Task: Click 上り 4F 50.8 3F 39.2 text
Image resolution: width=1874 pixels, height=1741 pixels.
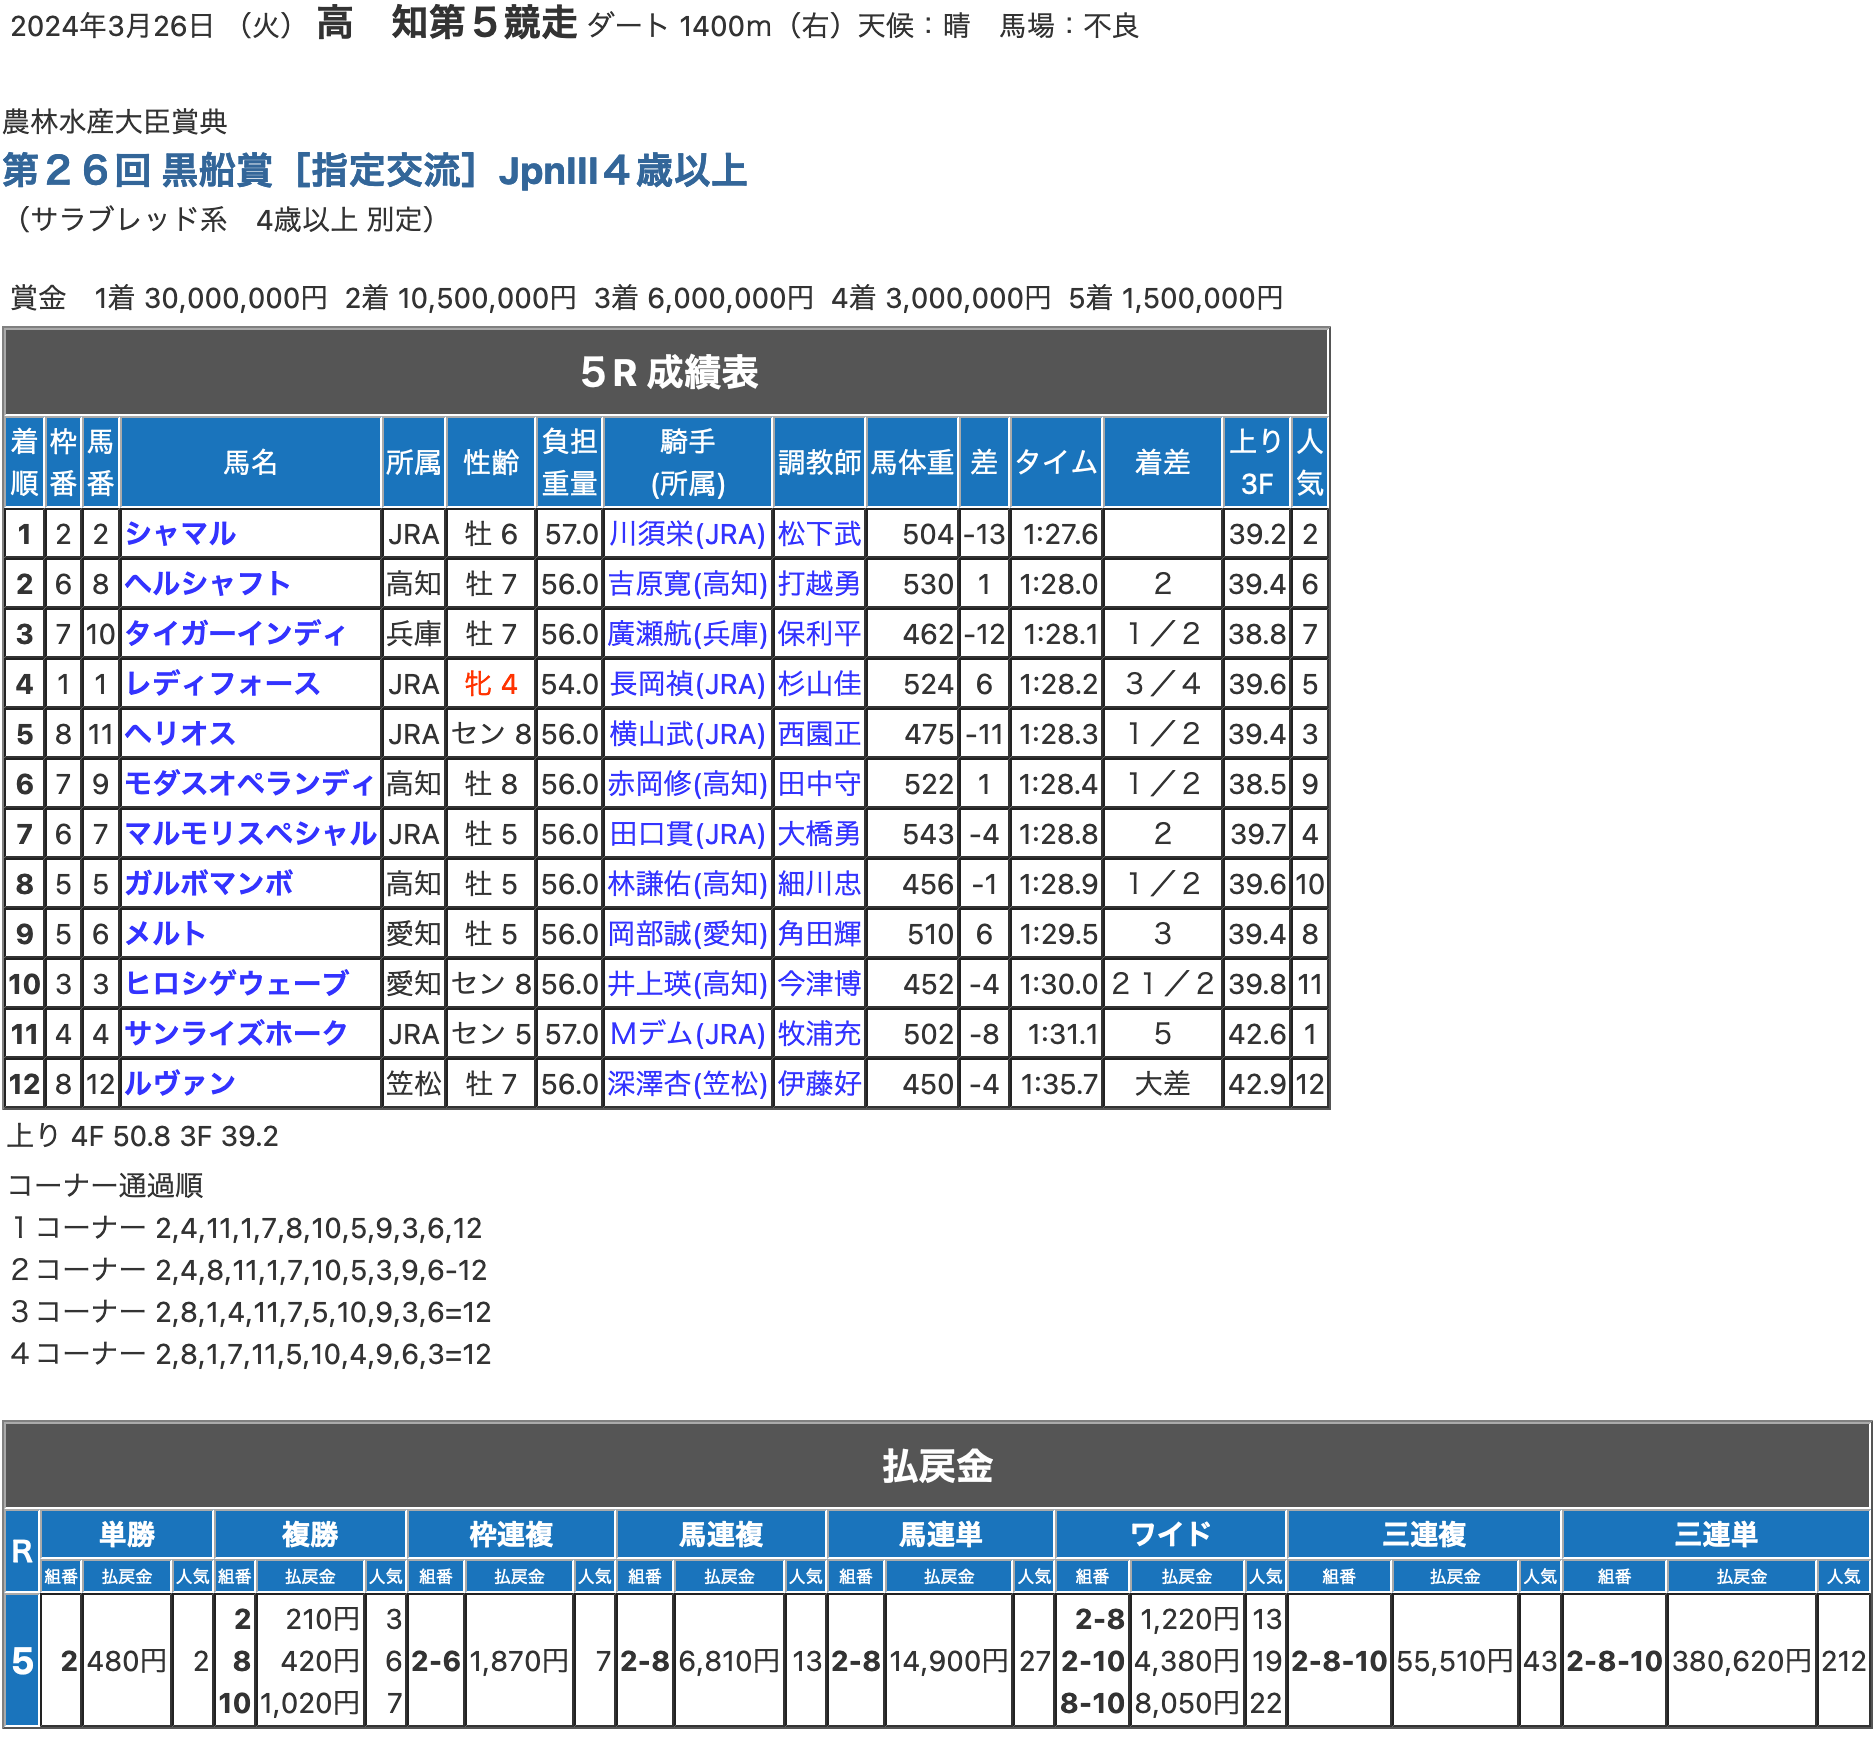Action: 143,1136
